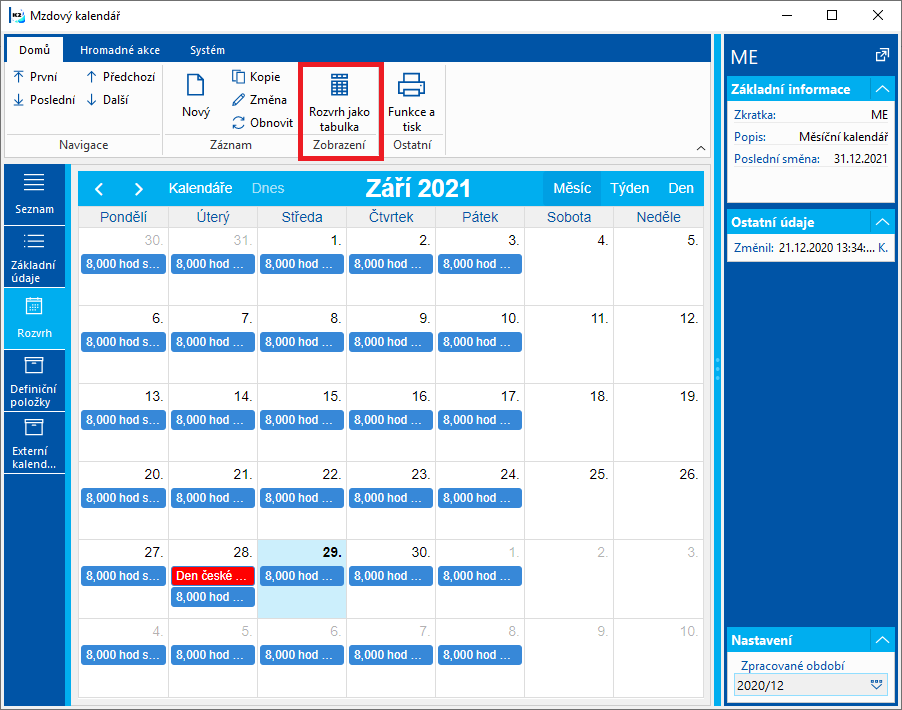Open the Systém ribbon tab
The width and height of the screenshot is (902, 710).
(x=207, y=50)
